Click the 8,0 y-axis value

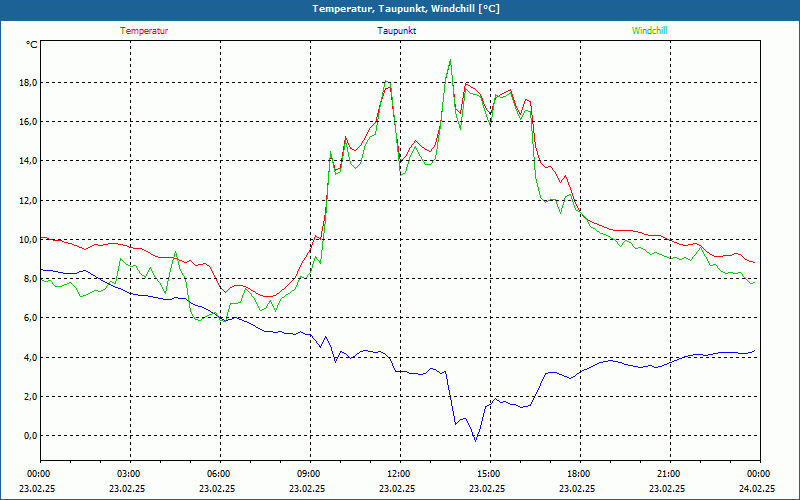coord(31,279)
